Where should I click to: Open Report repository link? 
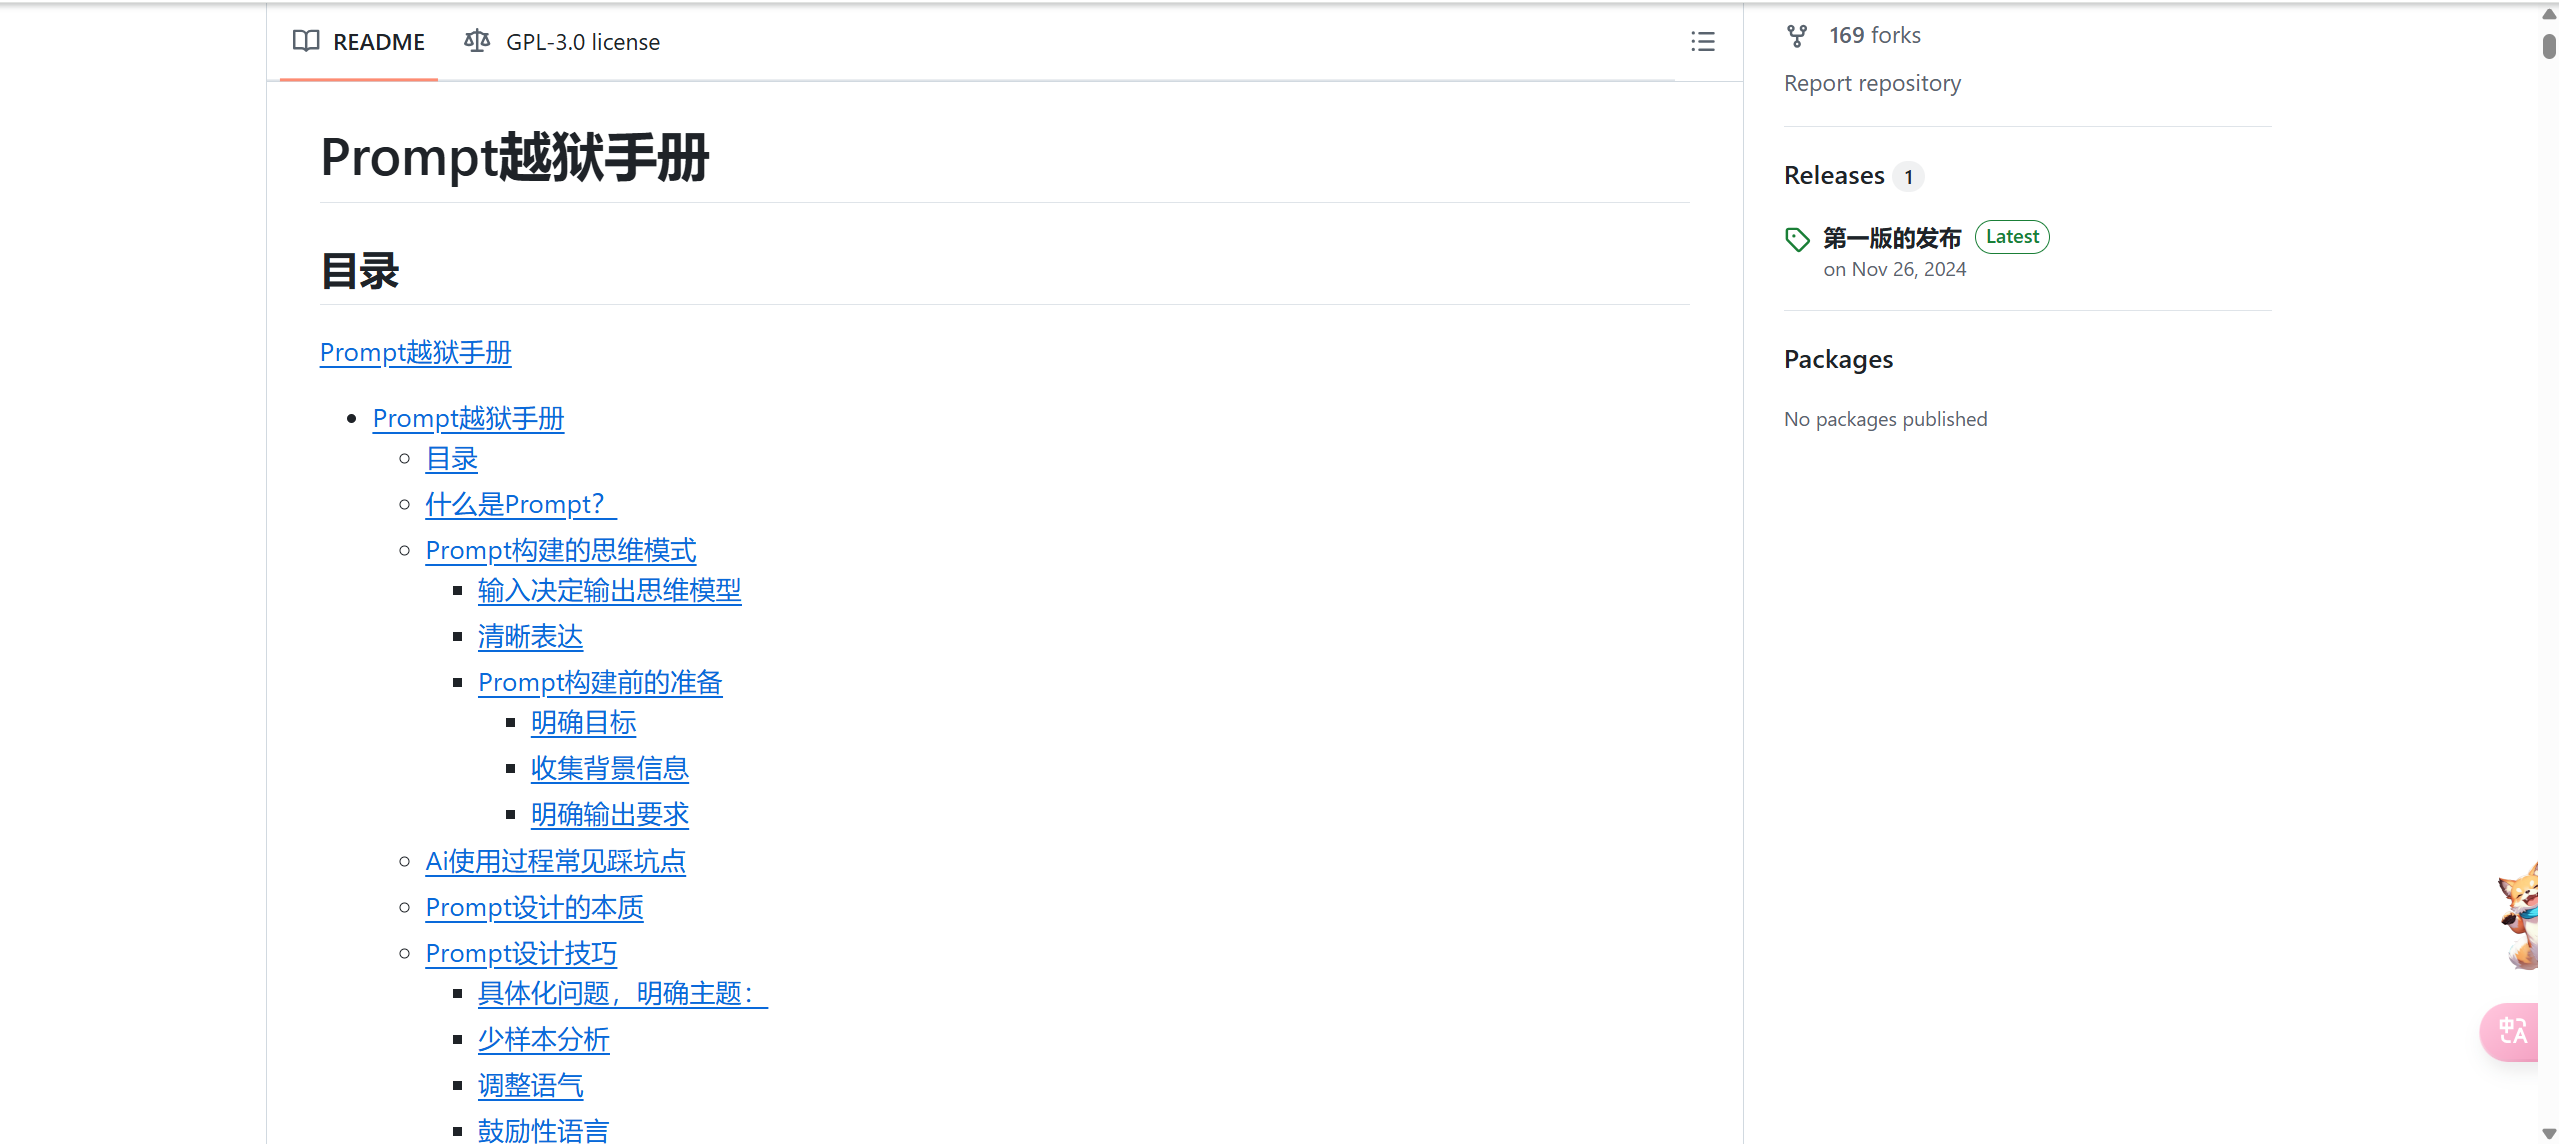tap(1872, 83)
